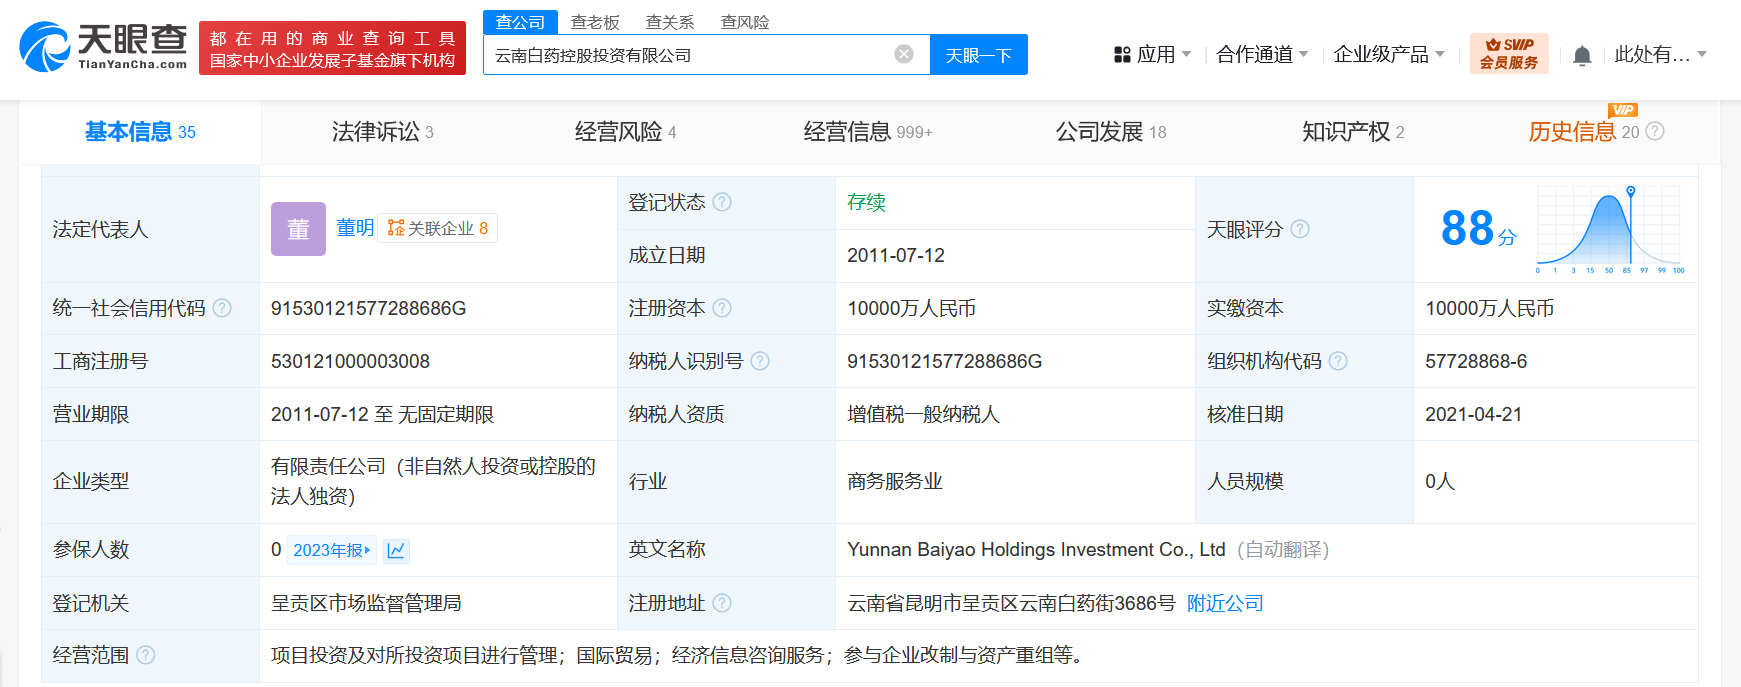Switch to the 知识产权 tab
Viewport: 1741px width, 687px height.
1353,132
